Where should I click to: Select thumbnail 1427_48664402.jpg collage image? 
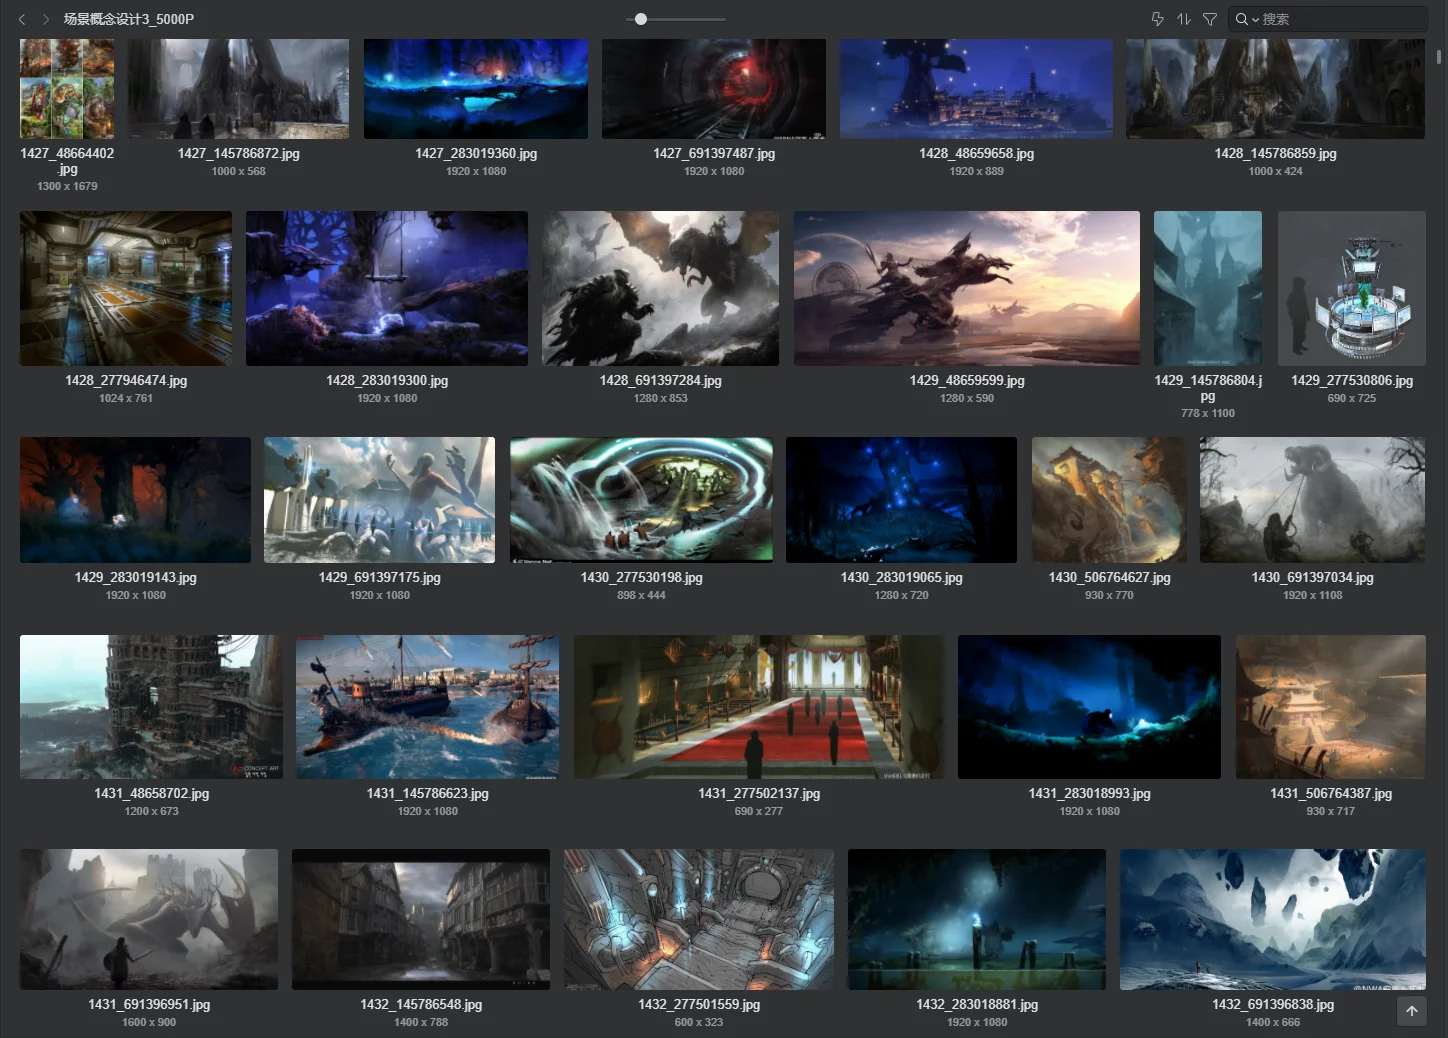click(67, 88)
